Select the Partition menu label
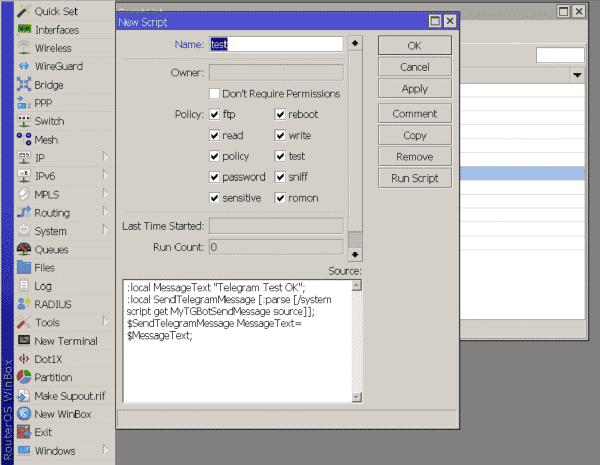Viewport: 600px width, 465px height. [53, 377]
